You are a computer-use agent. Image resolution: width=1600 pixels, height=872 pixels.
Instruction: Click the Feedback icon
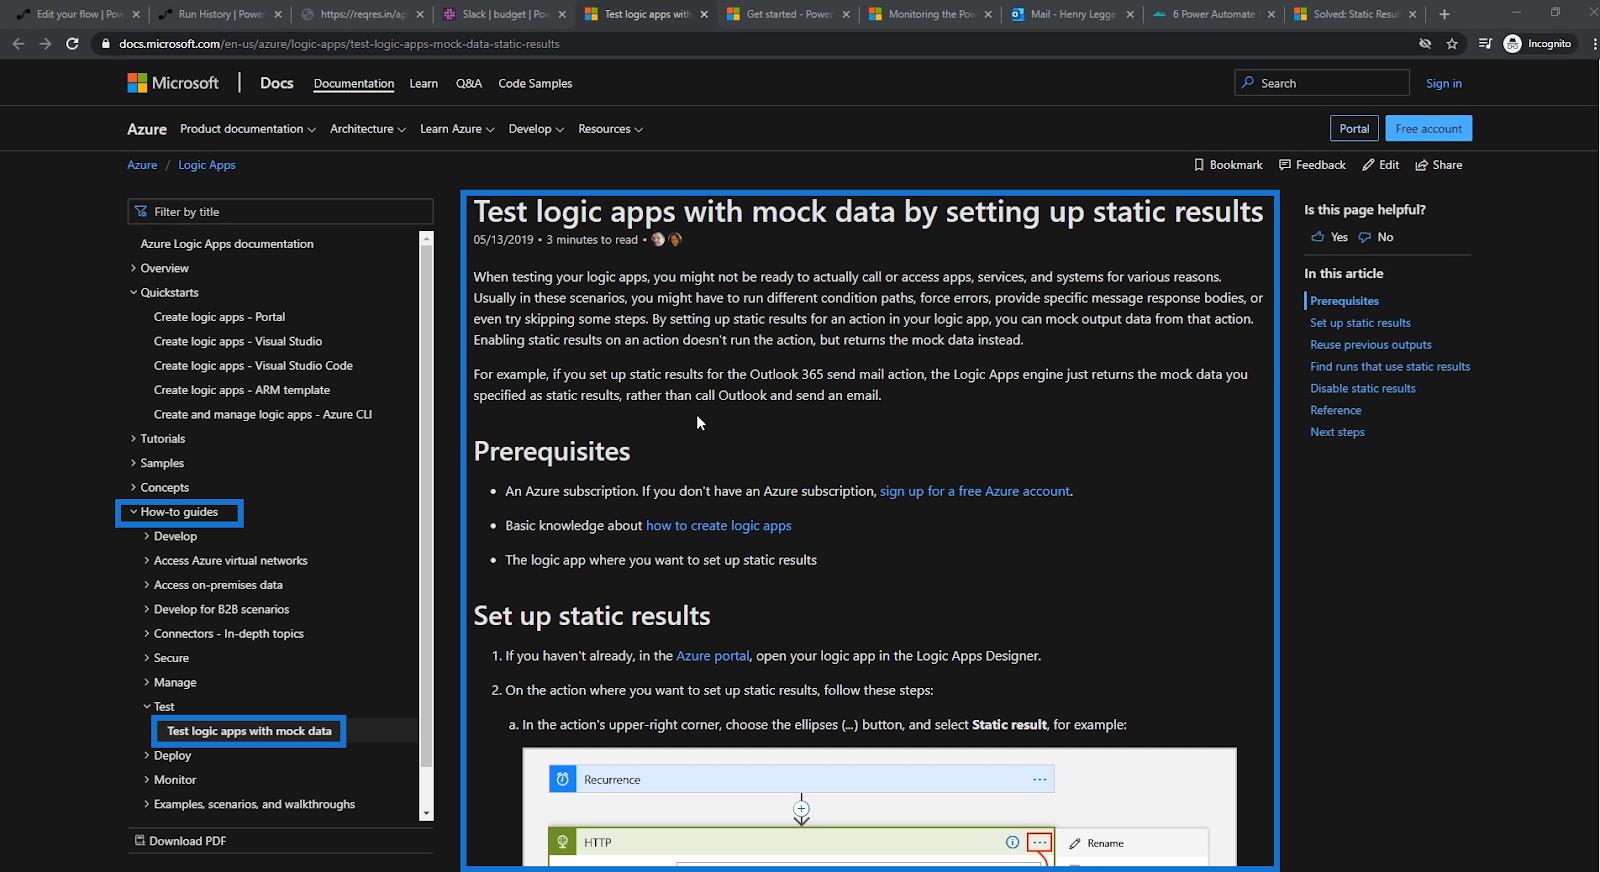pos(1285,165)
